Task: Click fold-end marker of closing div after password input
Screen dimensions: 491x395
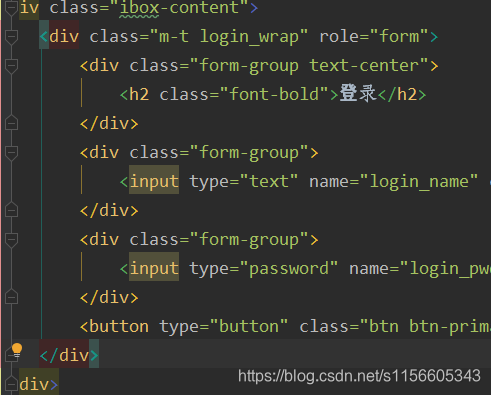Action: click(12, 297)
